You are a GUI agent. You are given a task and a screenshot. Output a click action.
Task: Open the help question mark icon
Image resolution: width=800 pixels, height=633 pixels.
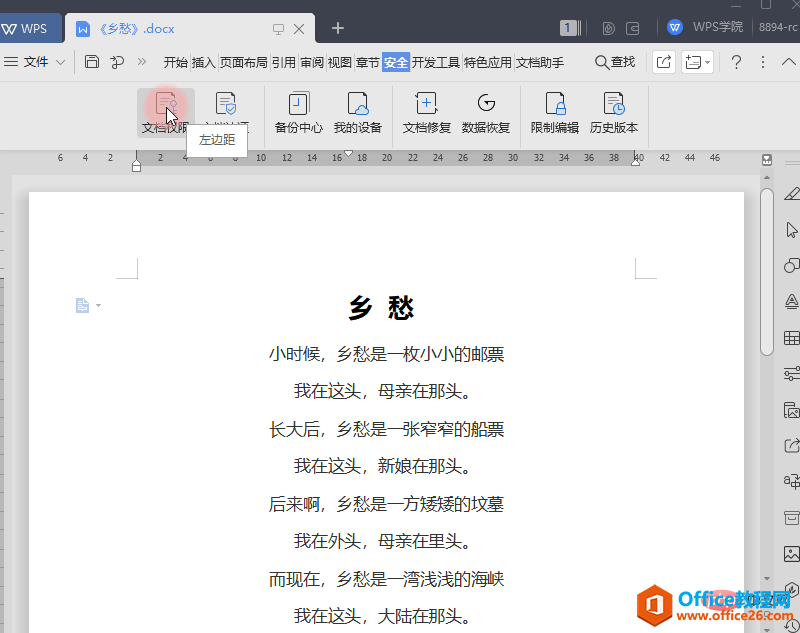click(736, 62)
